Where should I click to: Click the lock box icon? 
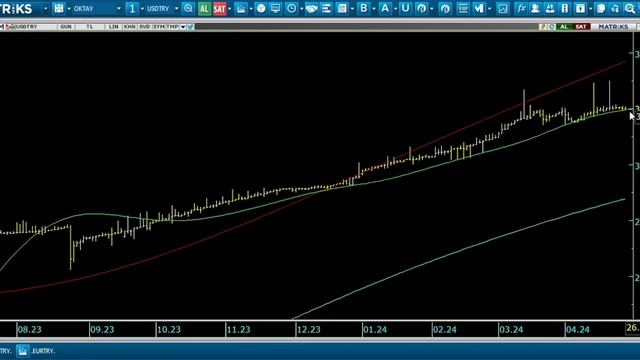580,8
